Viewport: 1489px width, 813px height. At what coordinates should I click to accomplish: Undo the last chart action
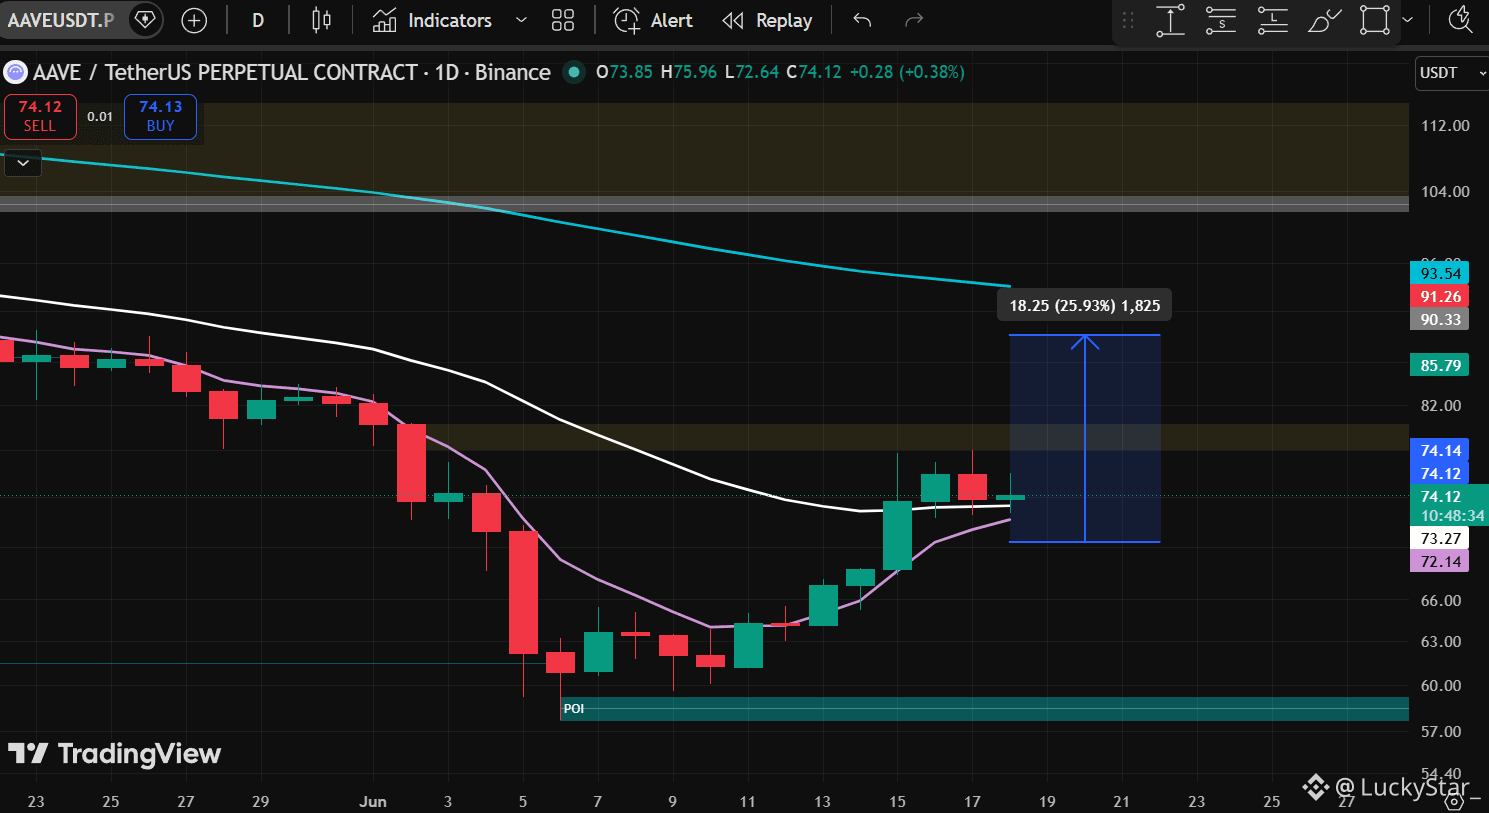click(x=862, y=20)
